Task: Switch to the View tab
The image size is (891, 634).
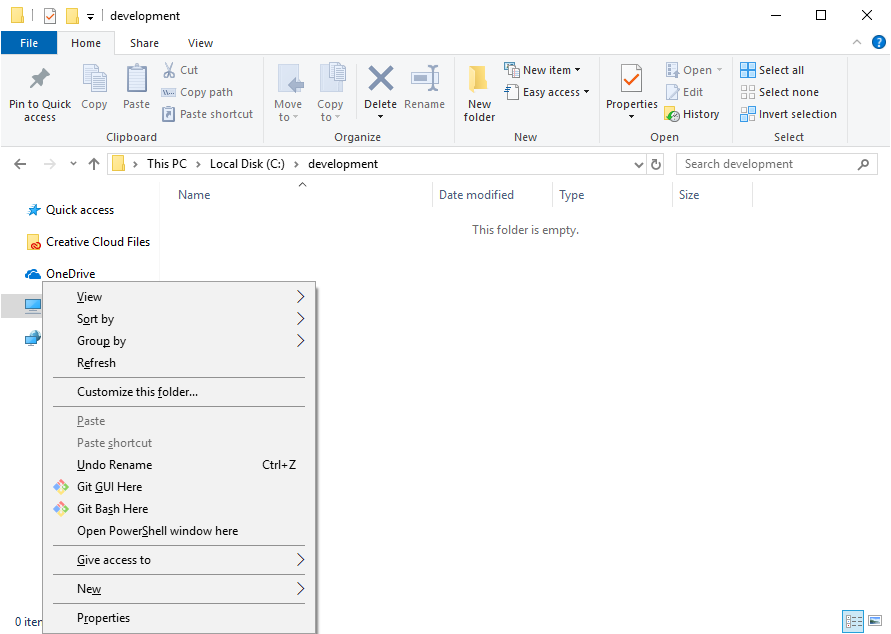Action: pos(200,43)
